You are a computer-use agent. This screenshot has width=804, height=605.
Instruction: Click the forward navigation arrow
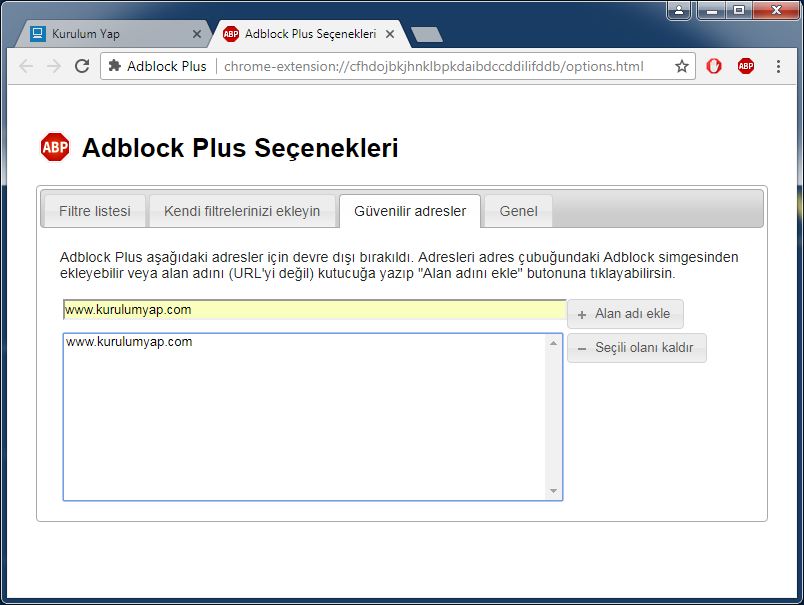[54, 66]
